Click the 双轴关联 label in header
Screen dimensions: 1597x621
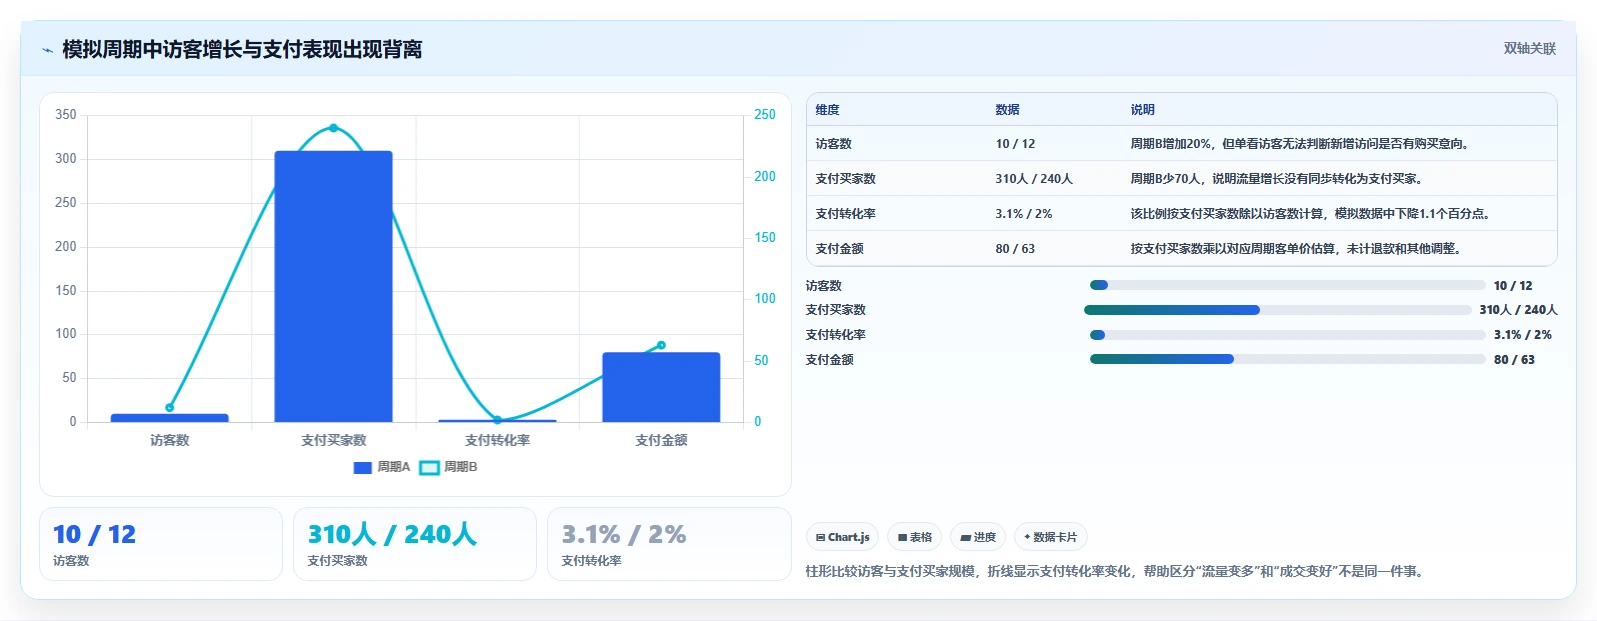click(x=1529, y=49)
